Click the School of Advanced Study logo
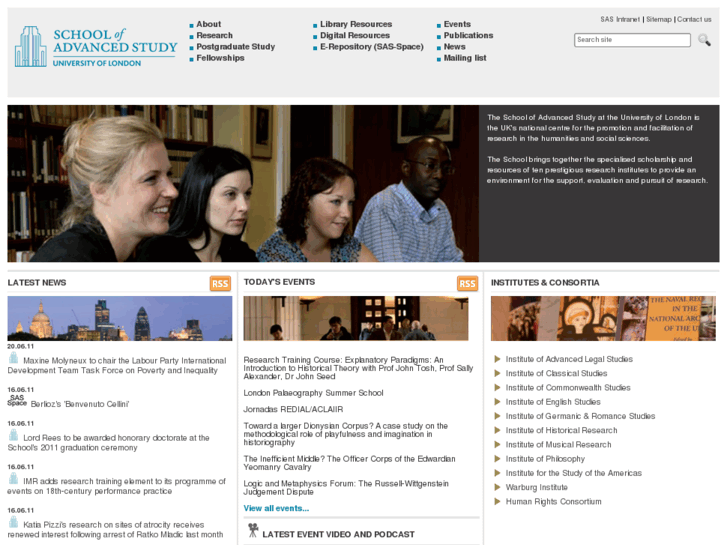Screen dimensions: 727x545 coord(96,46)
